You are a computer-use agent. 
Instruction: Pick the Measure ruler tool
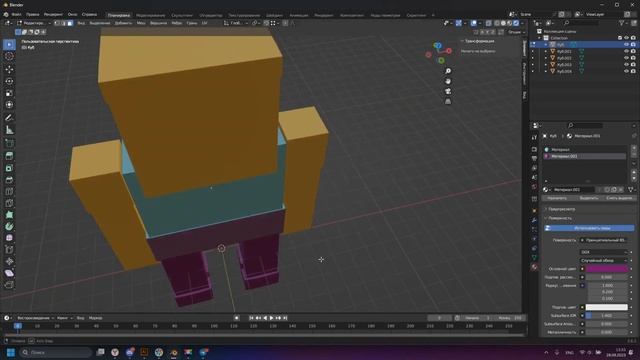pyautogui.click(x=9, y=130)
